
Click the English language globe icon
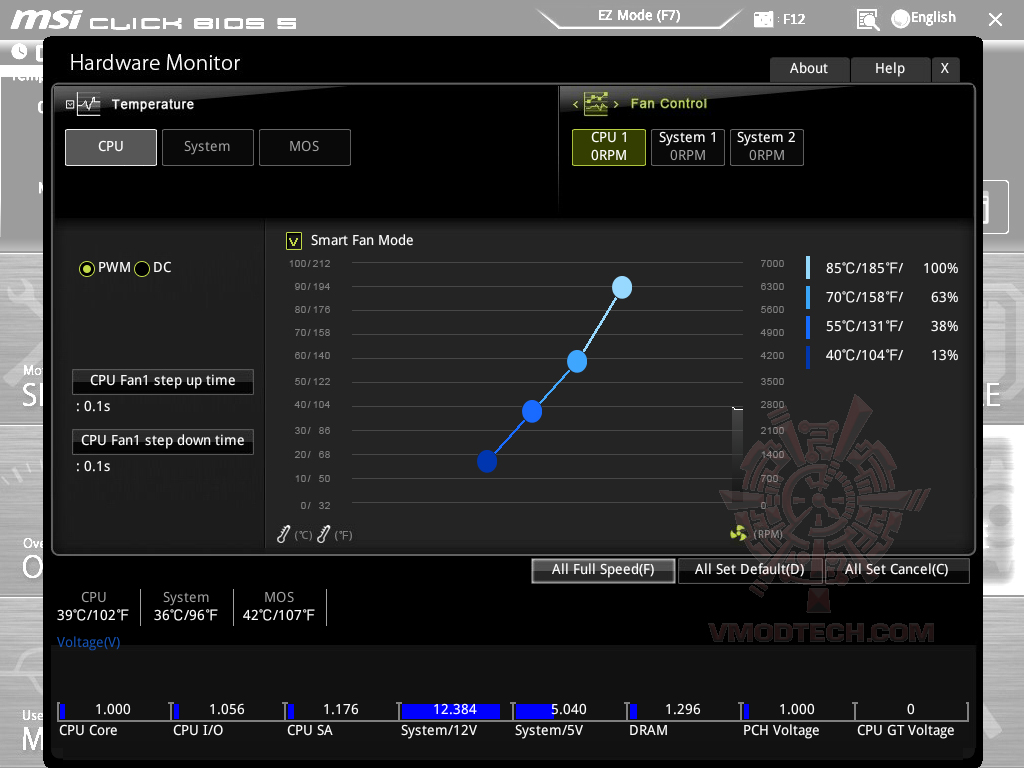coord(898,17)
